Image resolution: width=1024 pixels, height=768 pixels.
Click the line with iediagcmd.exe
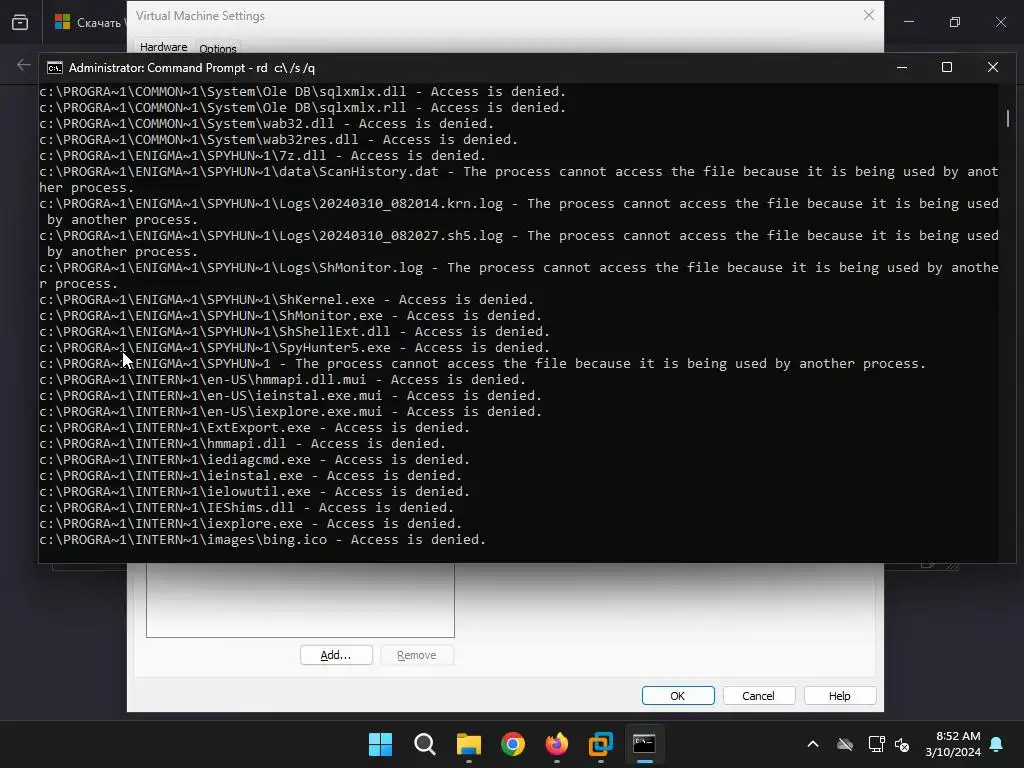pyautogui.click(x=255, y=459)
